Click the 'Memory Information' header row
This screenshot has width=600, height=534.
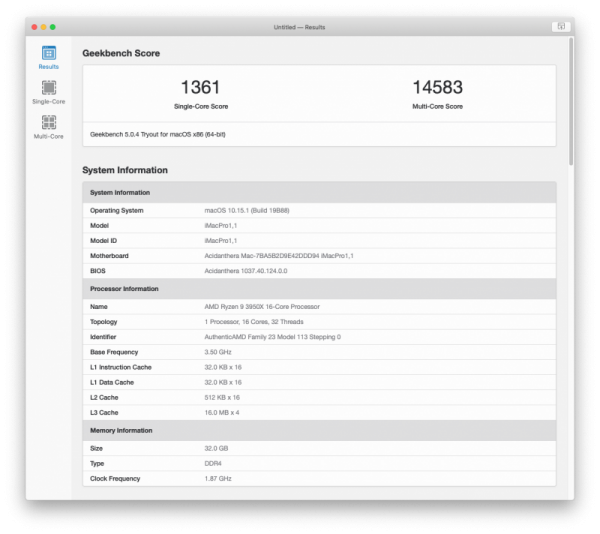point(319,430)
